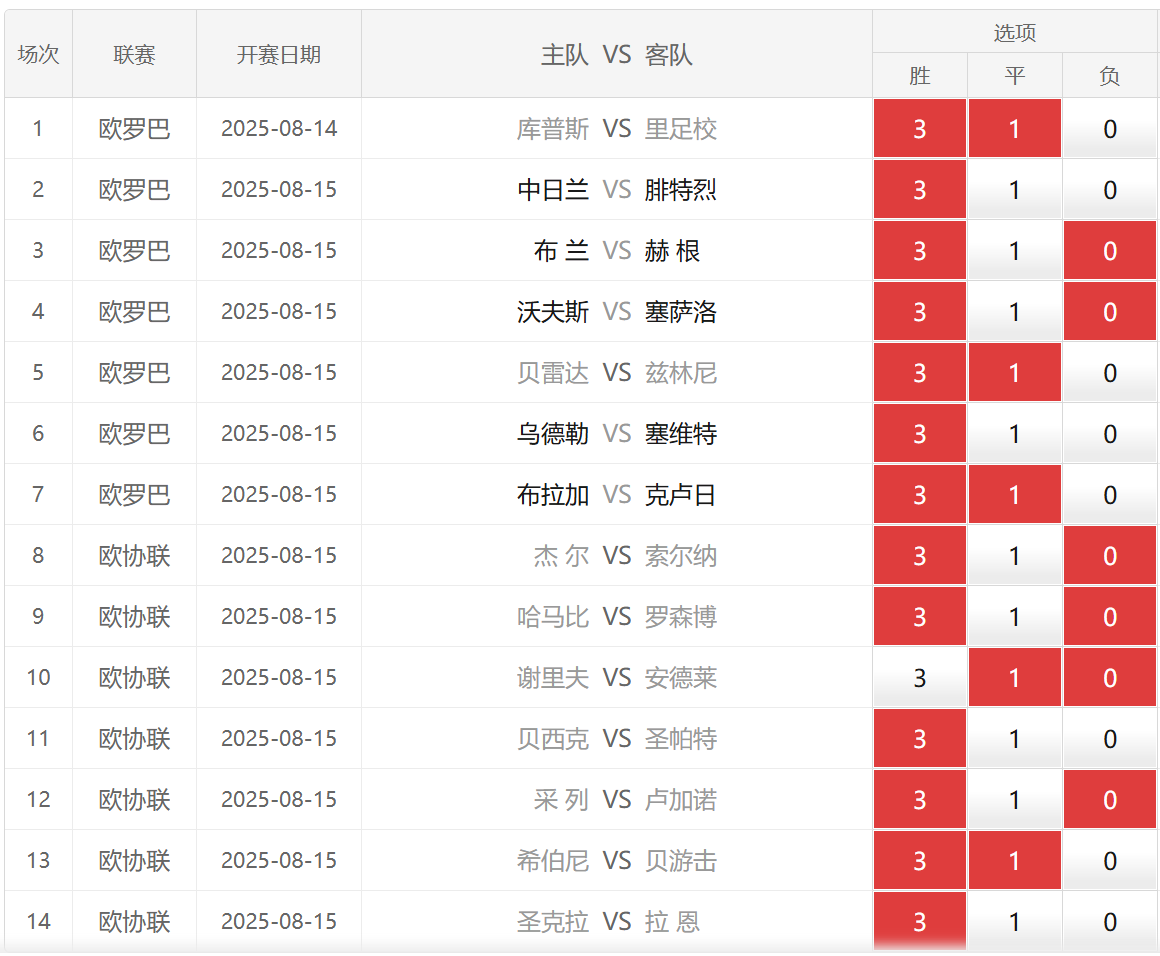This screenshot has width=1160, height=956.
Task: Deselect loss option 0 for 谢里夫 VS 安德莱
Action: tap(1110, 678)
